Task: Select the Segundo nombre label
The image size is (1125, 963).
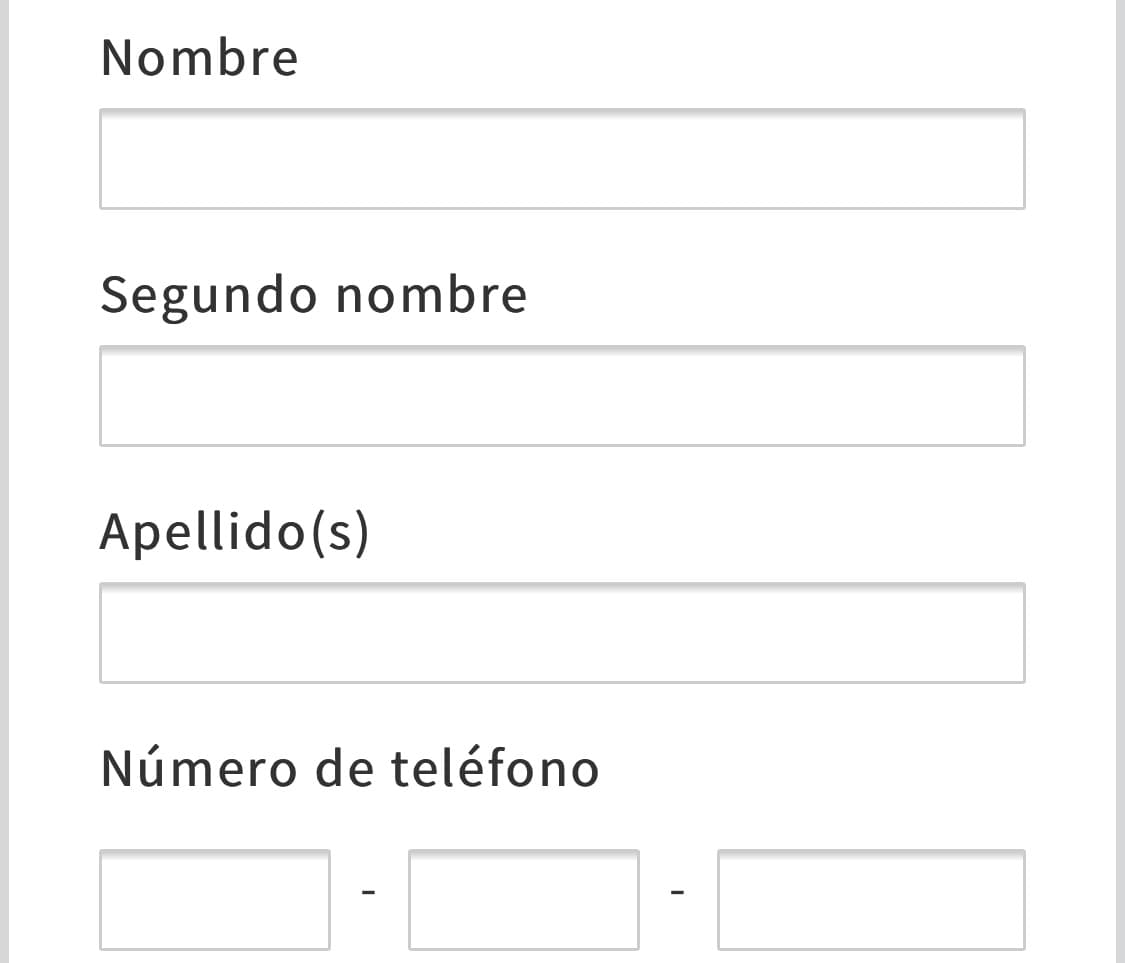Action: (314, 293)
